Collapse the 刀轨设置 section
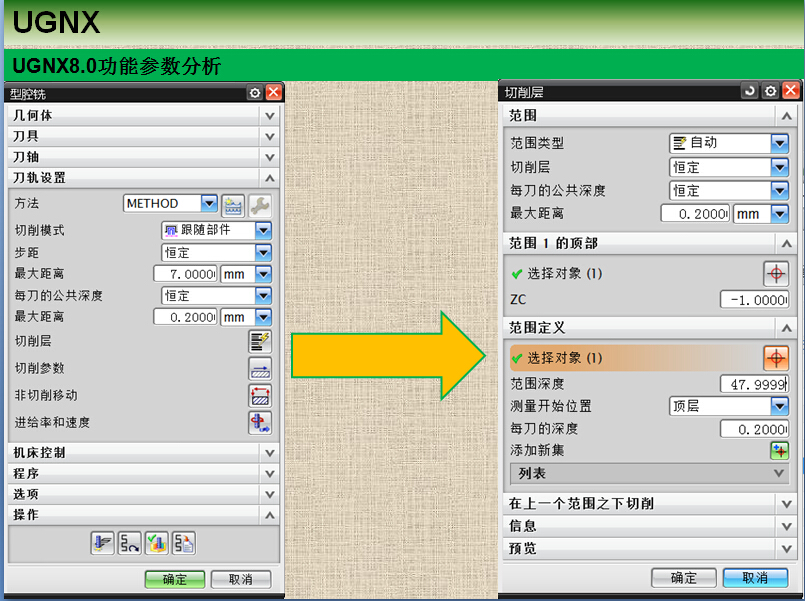This screenshot has width=805, height=601. click(270, 178)
